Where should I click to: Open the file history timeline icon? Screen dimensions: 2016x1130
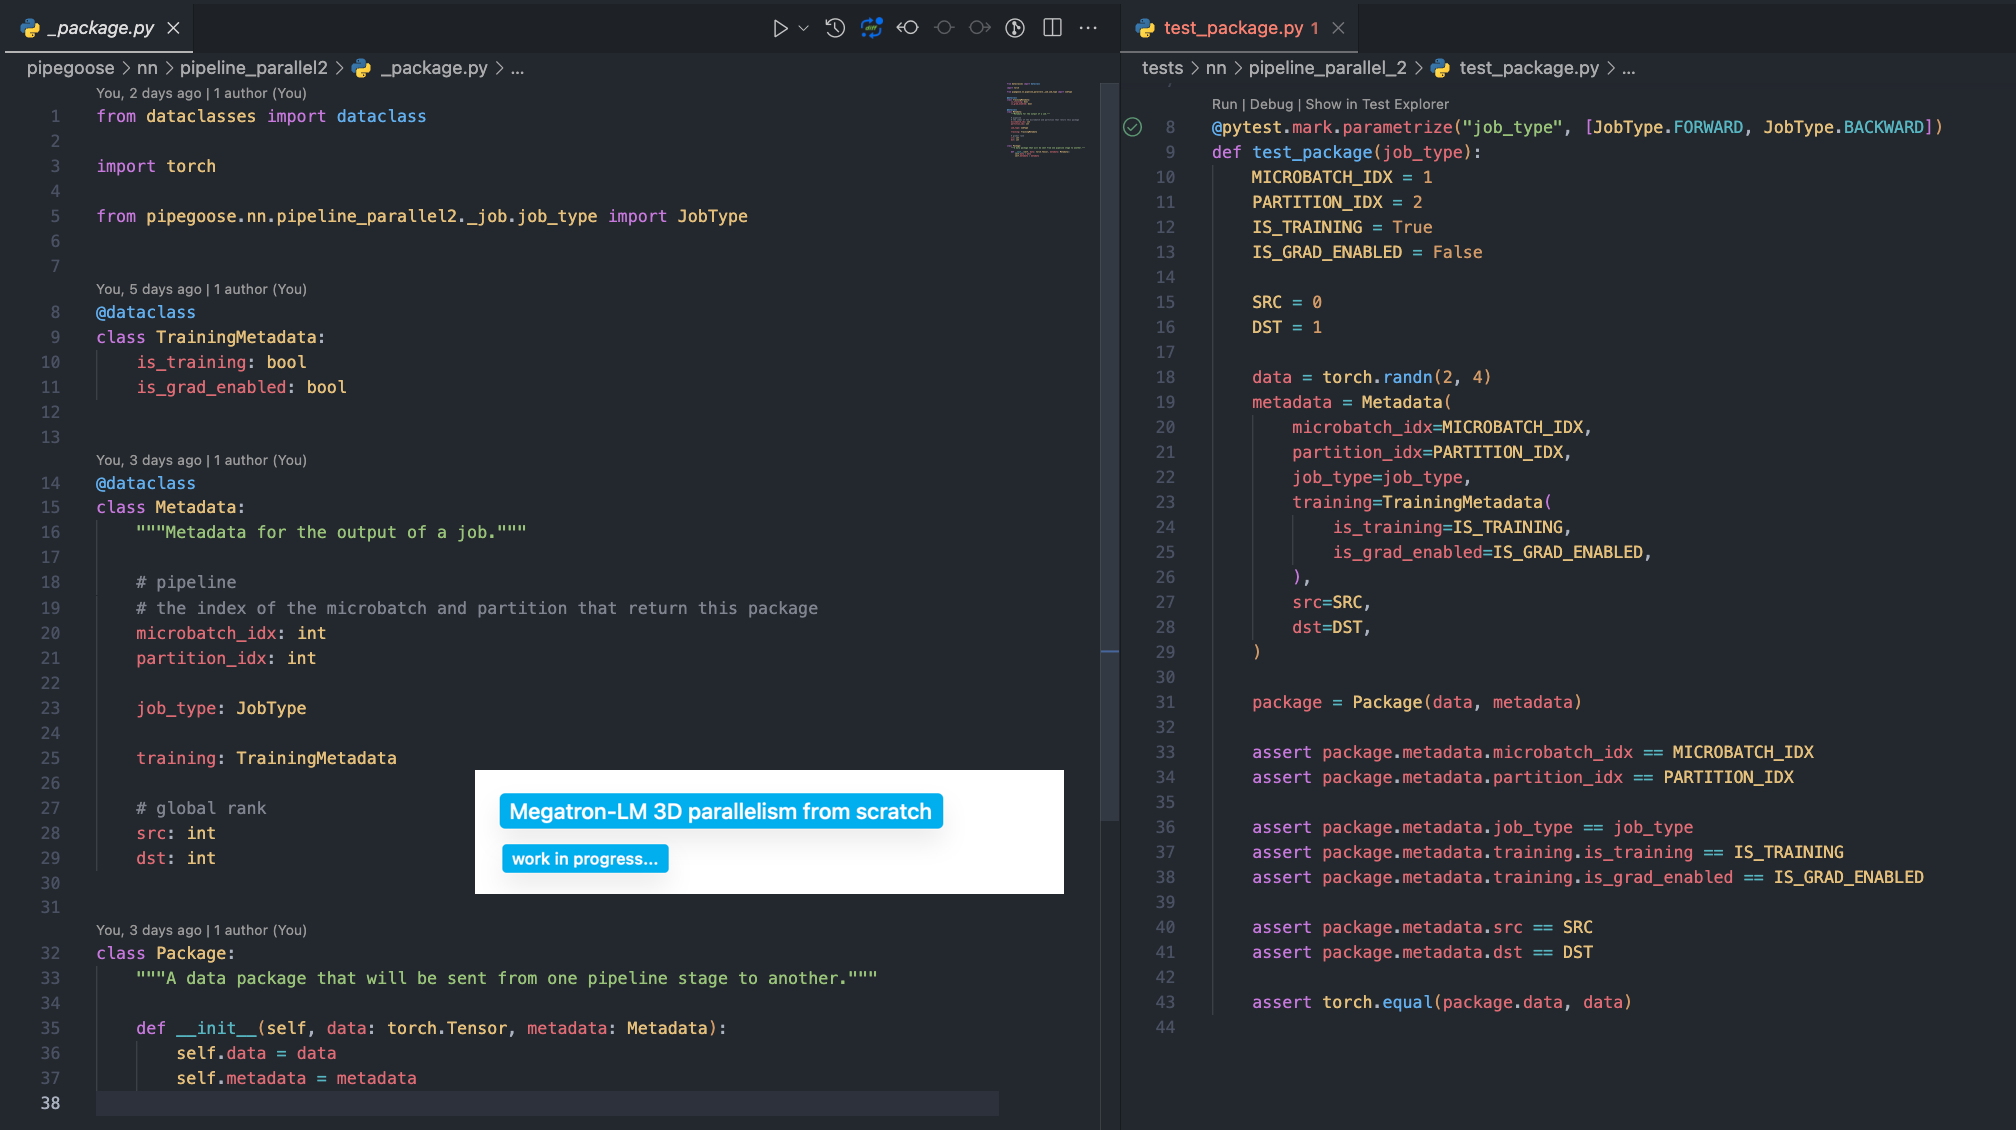pos(835,28)
